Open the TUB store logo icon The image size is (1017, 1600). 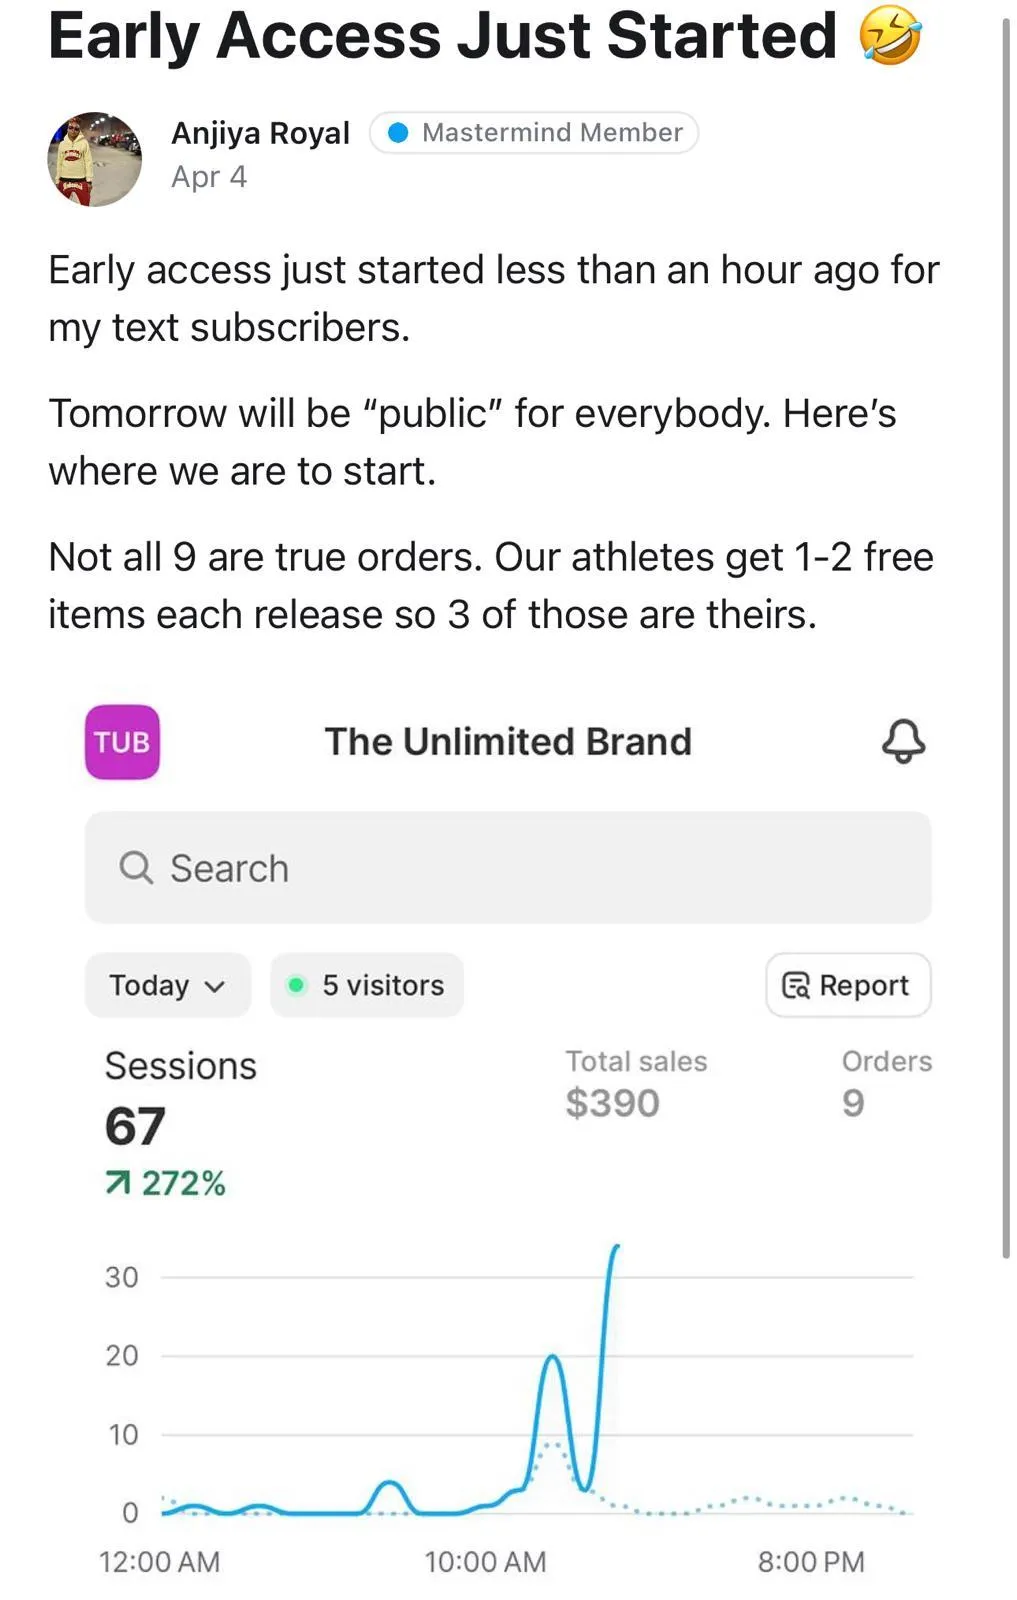click(122, 742)
